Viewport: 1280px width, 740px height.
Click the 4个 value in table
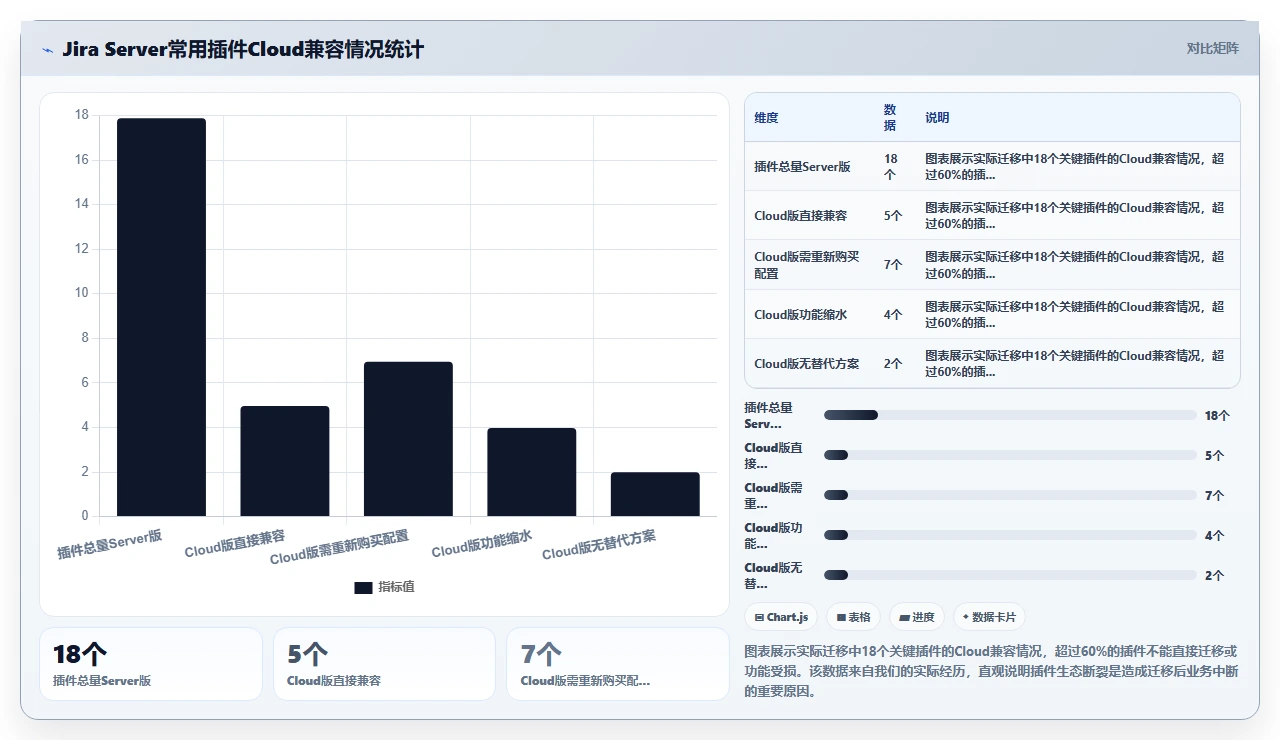point(893,314)
